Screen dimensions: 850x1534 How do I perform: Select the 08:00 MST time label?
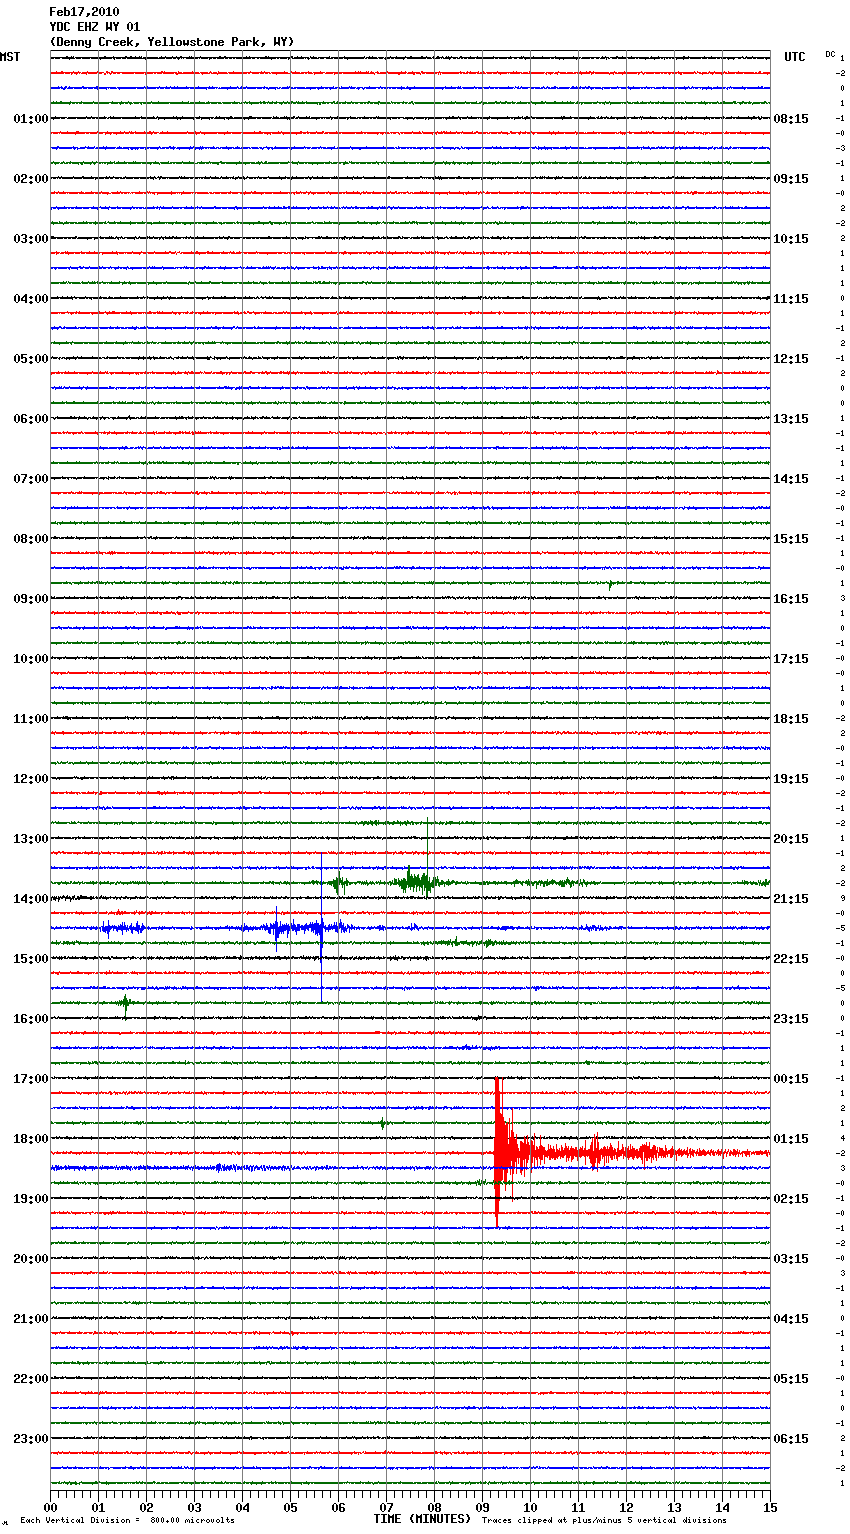[31, 539]
